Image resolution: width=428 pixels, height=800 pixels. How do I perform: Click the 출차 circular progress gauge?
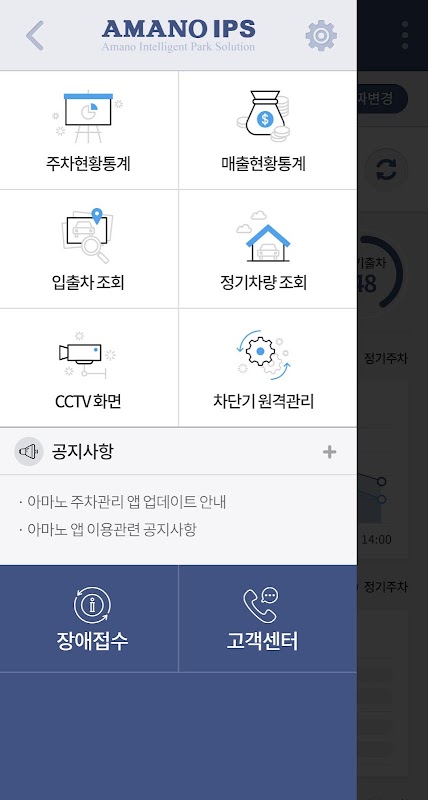[380, 271]
